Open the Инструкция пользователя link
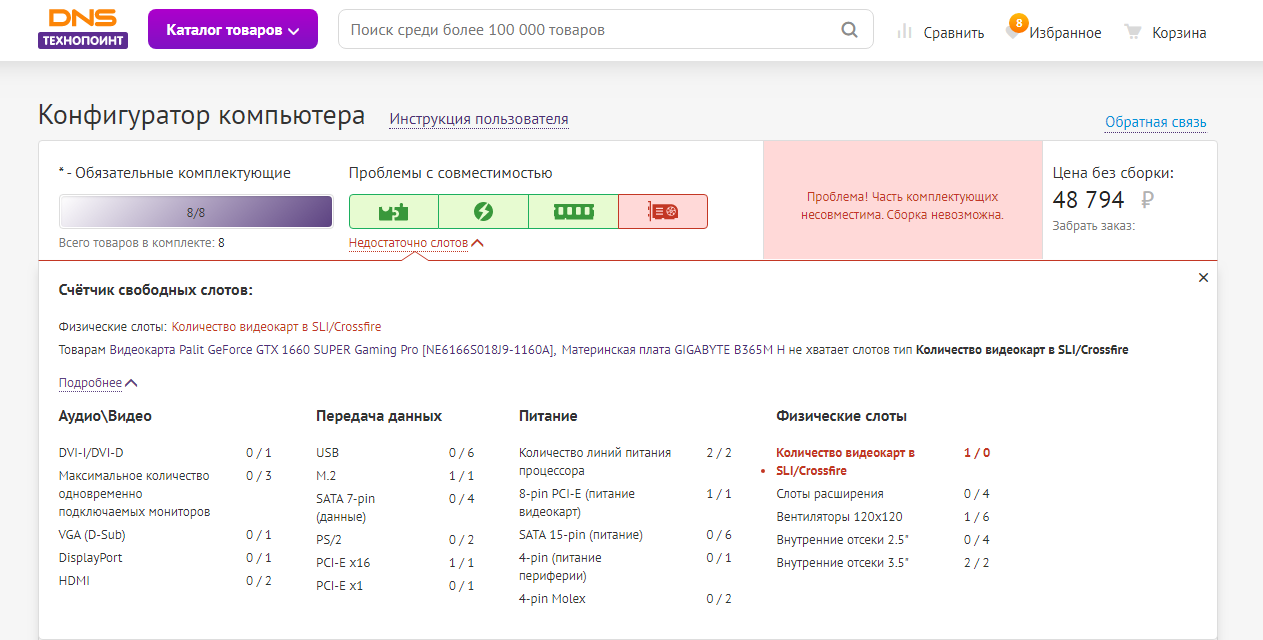 tap(479, 119)
